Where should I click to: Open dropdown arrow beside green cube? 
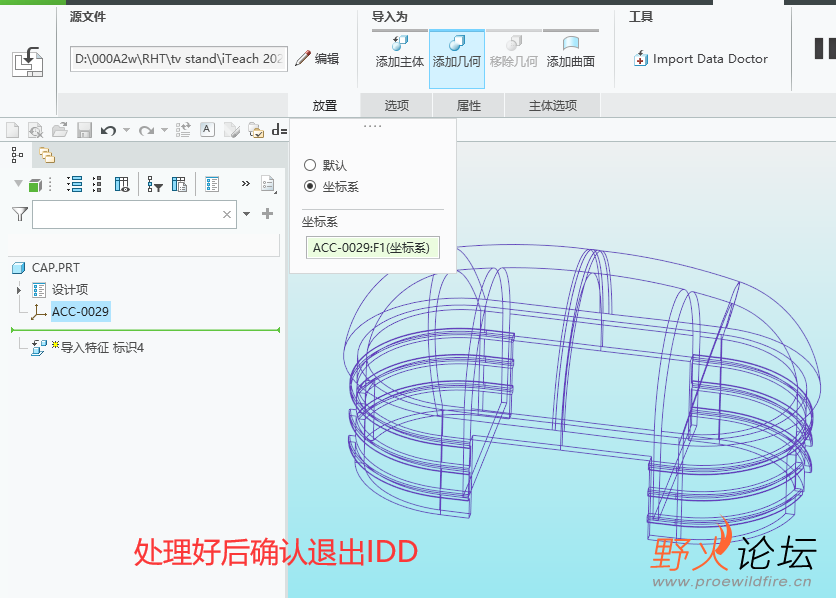pos(18,184)
